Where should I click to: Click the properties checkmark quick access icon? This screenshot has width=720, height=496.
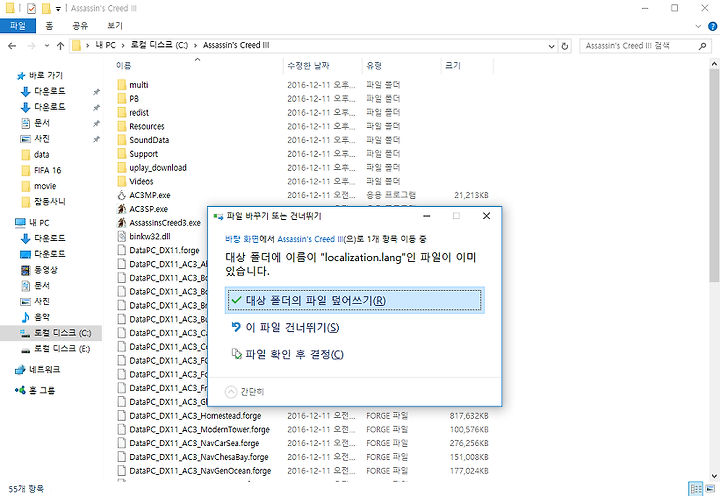pyautogui.click(x=31, y=8)
